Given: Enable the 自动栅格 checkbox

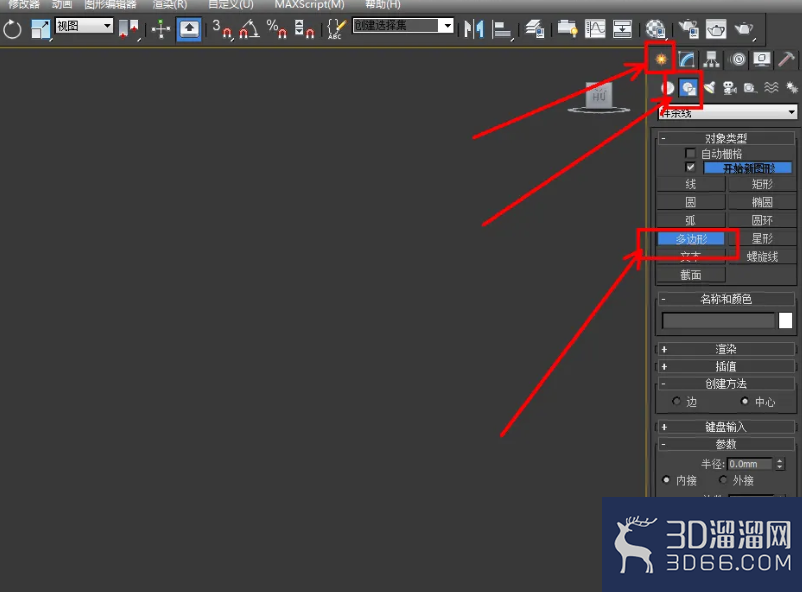Looking at the screenshot, I should [x=690, y=153].
